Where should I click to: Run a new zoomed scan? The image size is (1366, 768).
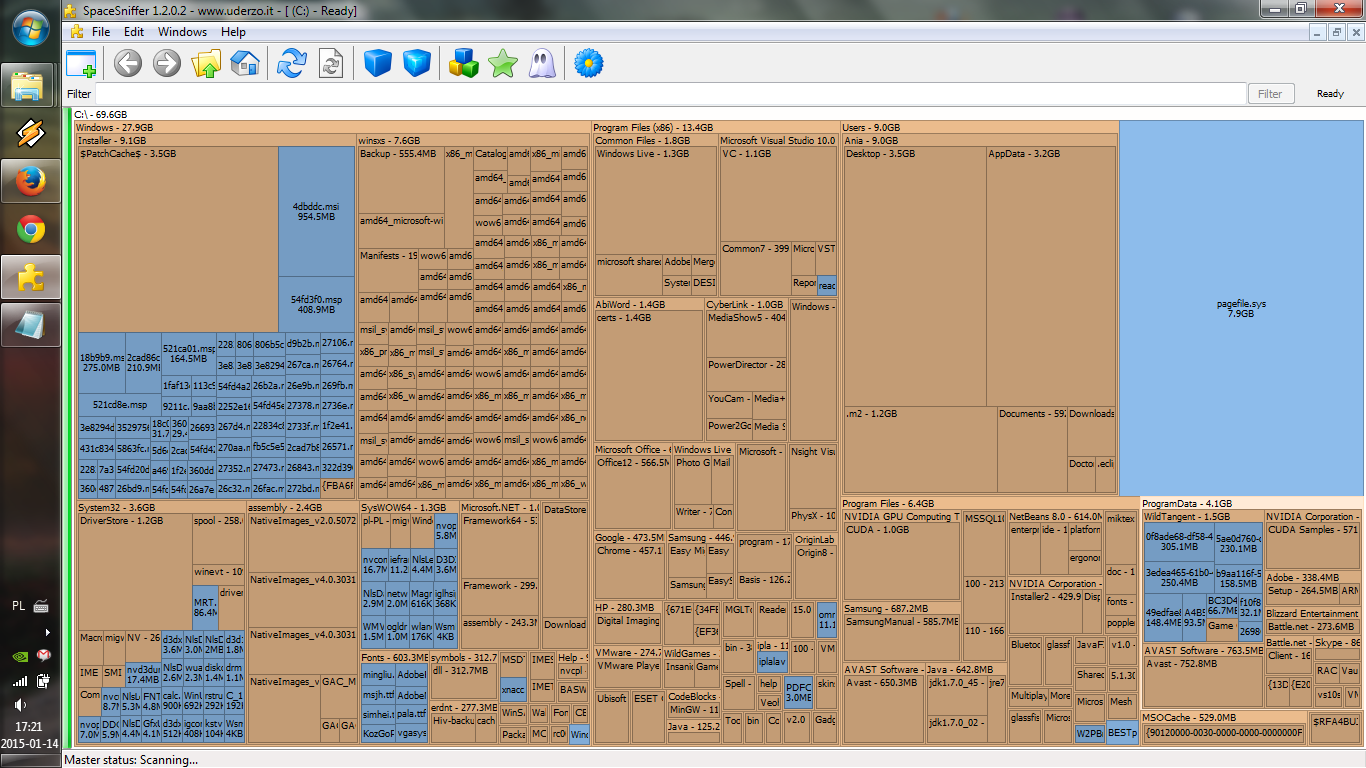click(x=330, y=64)
